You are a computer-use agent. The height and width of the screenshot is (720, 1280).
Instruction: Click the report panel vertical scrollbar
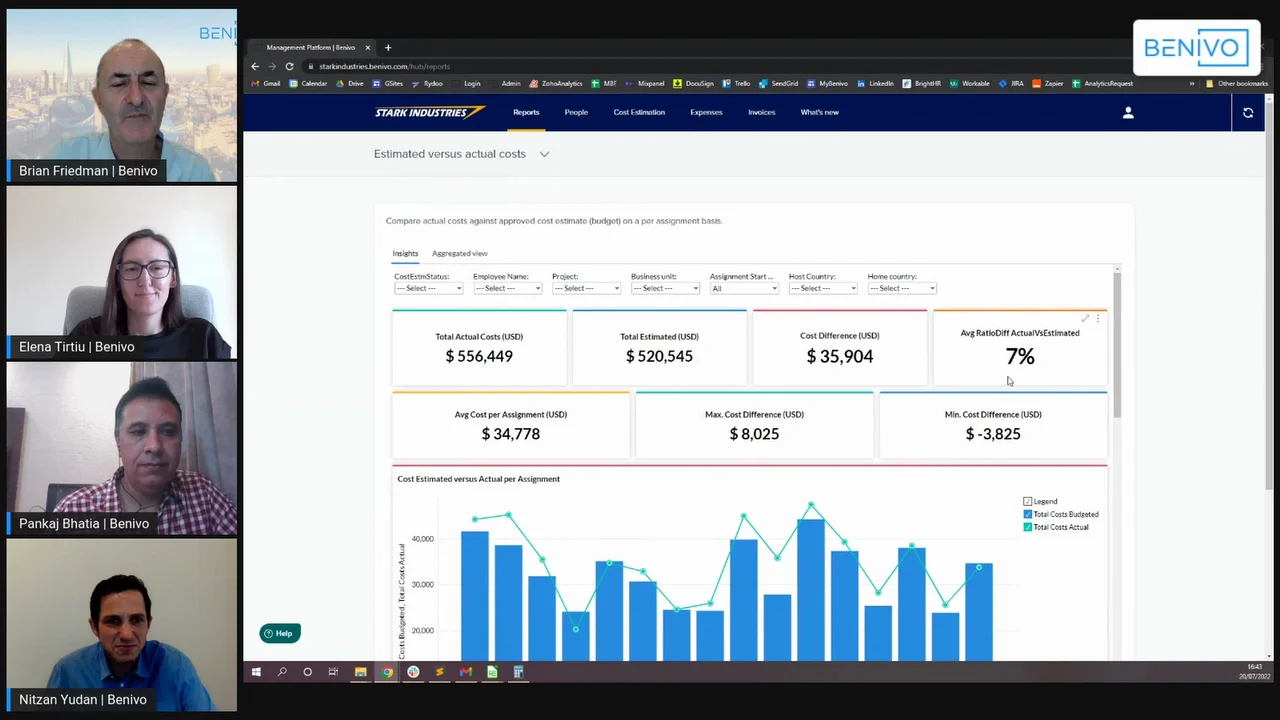pos(1117,345)
